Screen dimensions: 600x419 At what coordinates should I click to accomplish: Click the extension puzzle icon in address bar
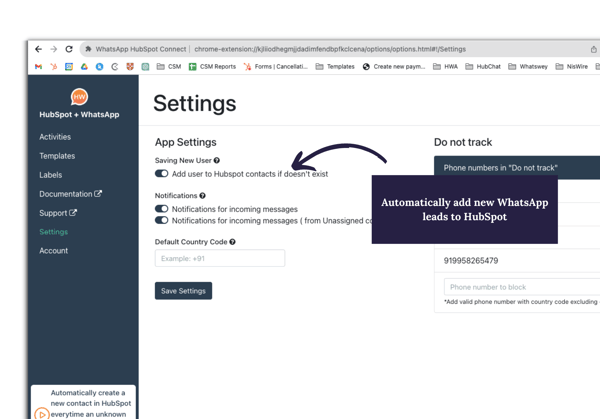click(x=88, y=49)
